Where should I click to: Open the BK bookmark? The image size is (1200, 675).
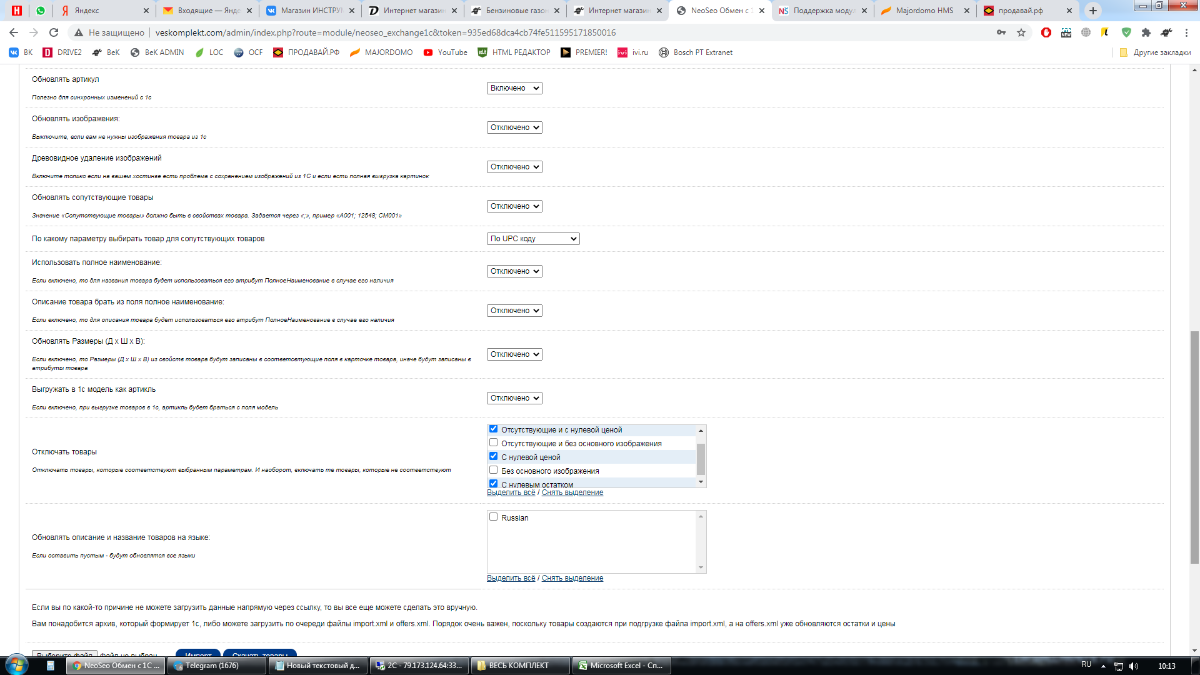tap(21, 52)
